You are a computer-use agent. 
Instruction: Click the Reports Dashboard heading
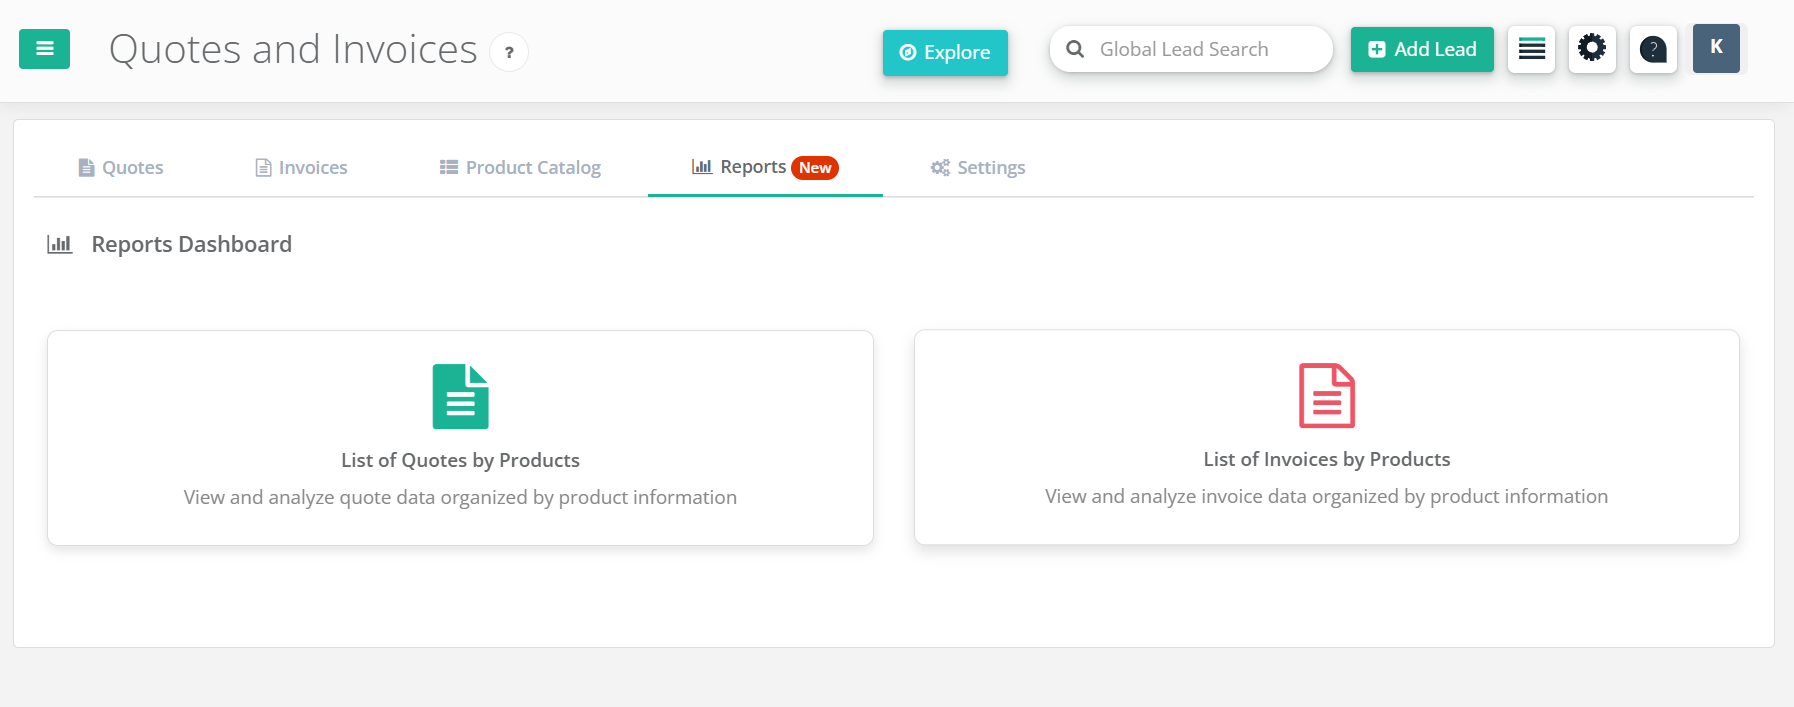click(192, 244)
